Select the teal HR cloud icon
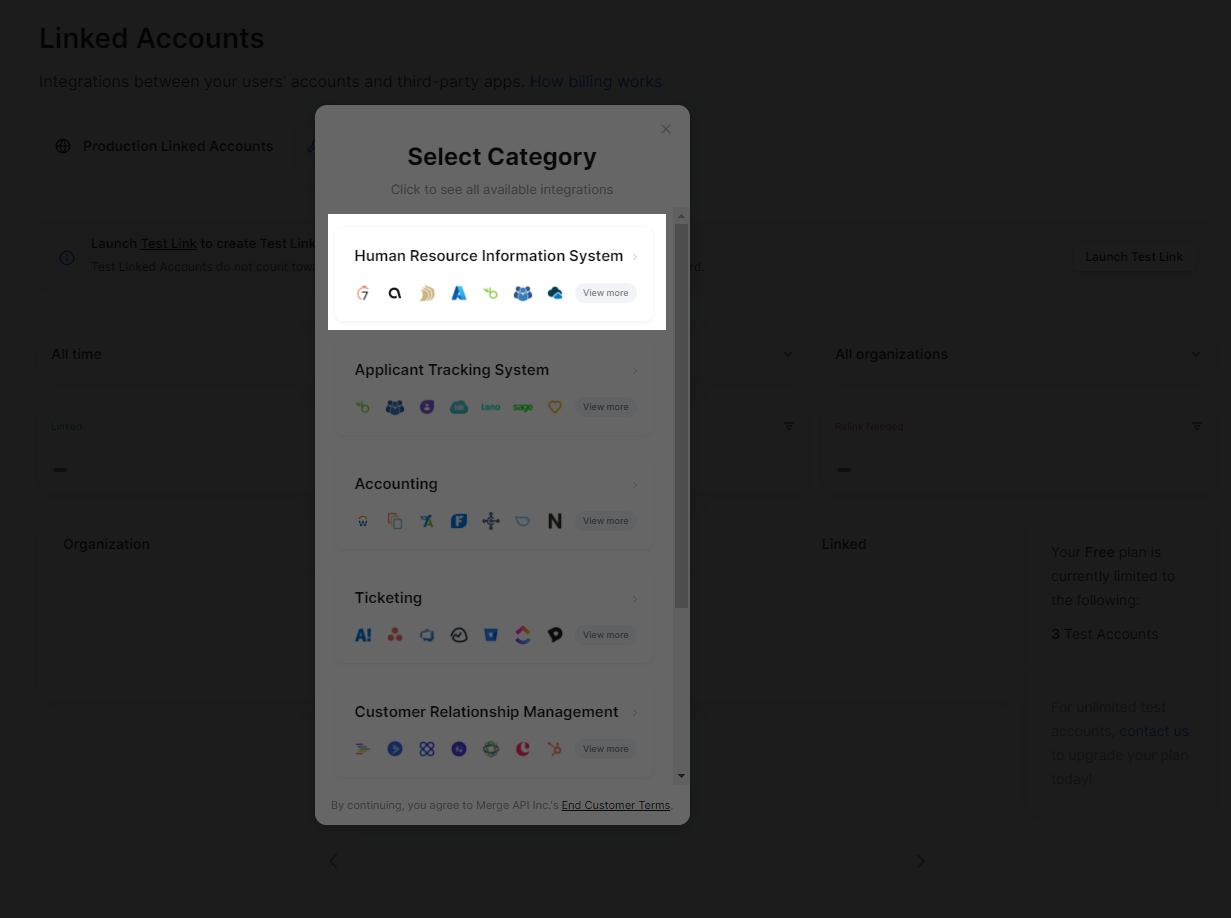 tap(459, 407)
